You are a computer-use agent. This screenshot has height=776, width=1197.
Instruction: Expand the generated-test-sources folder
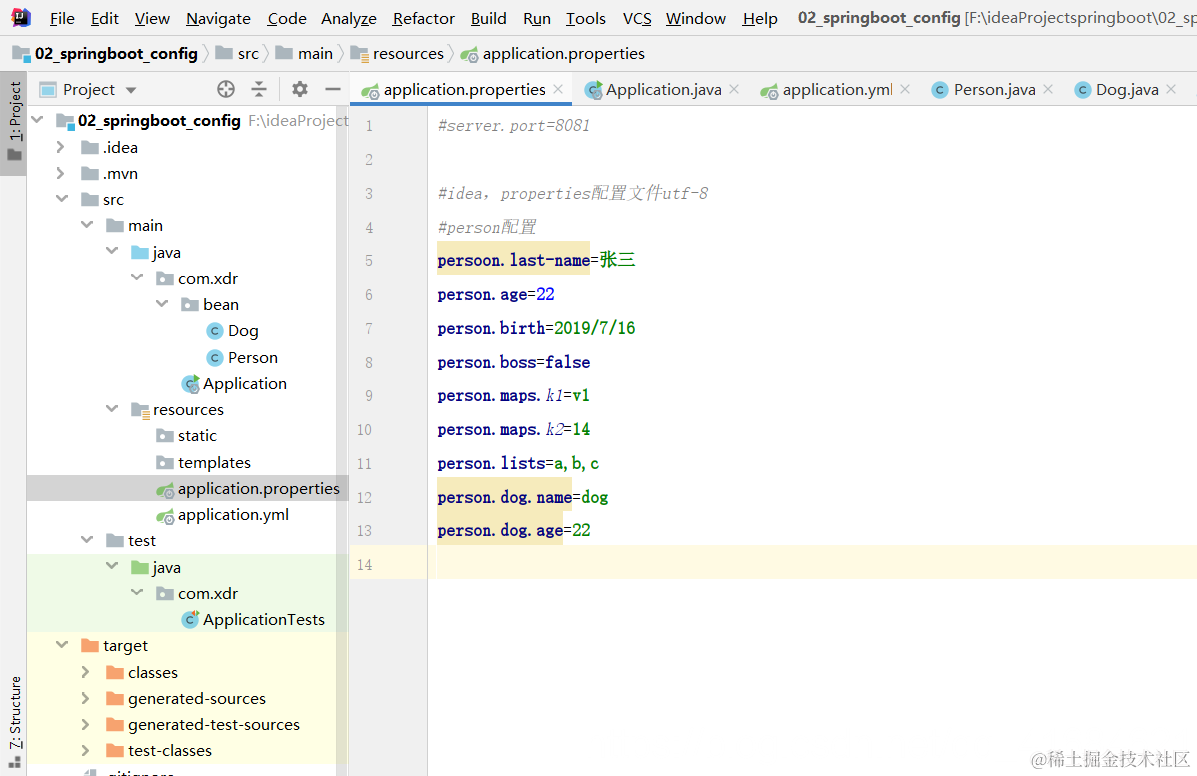86,724
